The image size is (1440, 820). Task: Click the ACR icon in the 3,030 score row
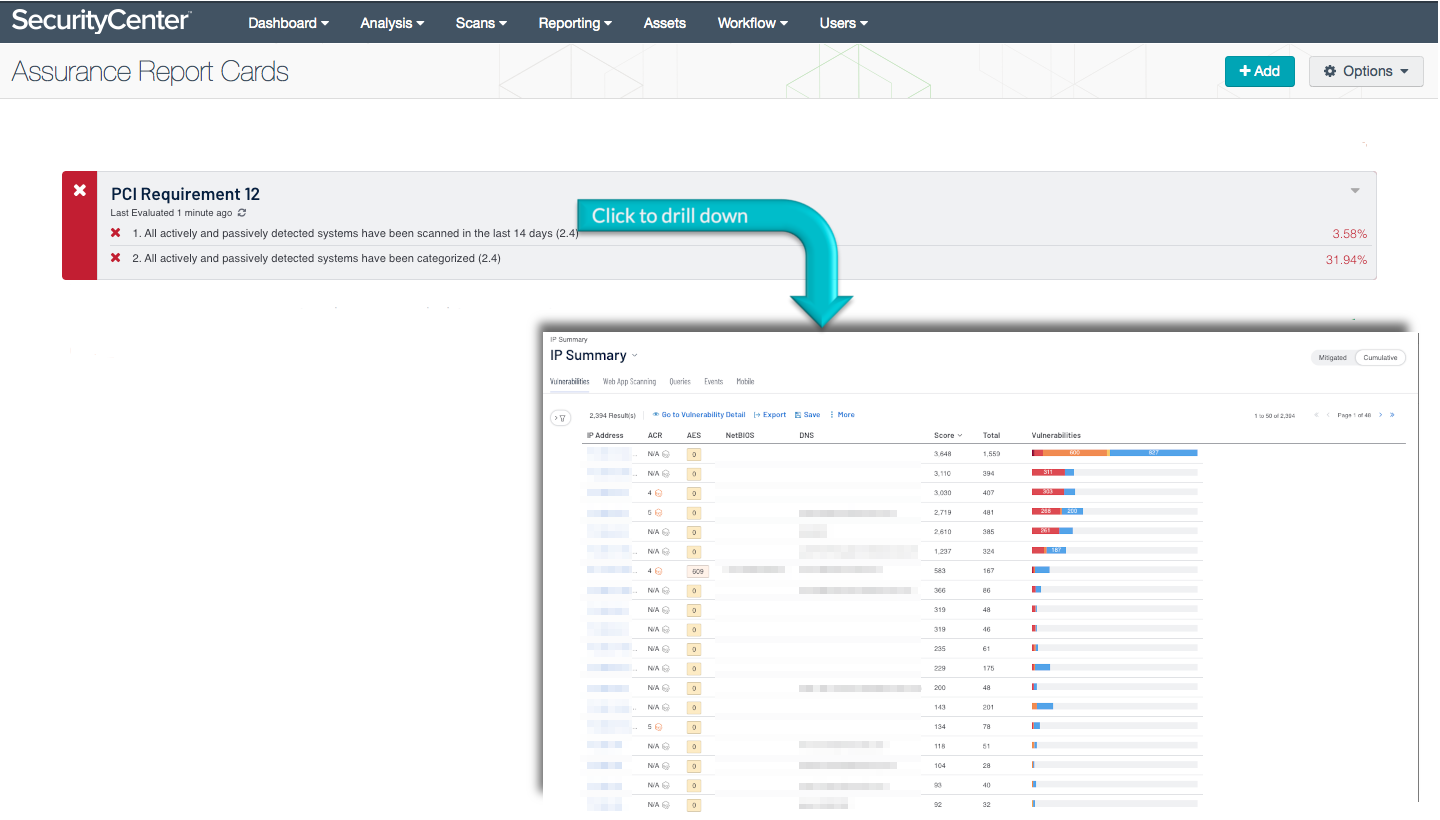658,493
